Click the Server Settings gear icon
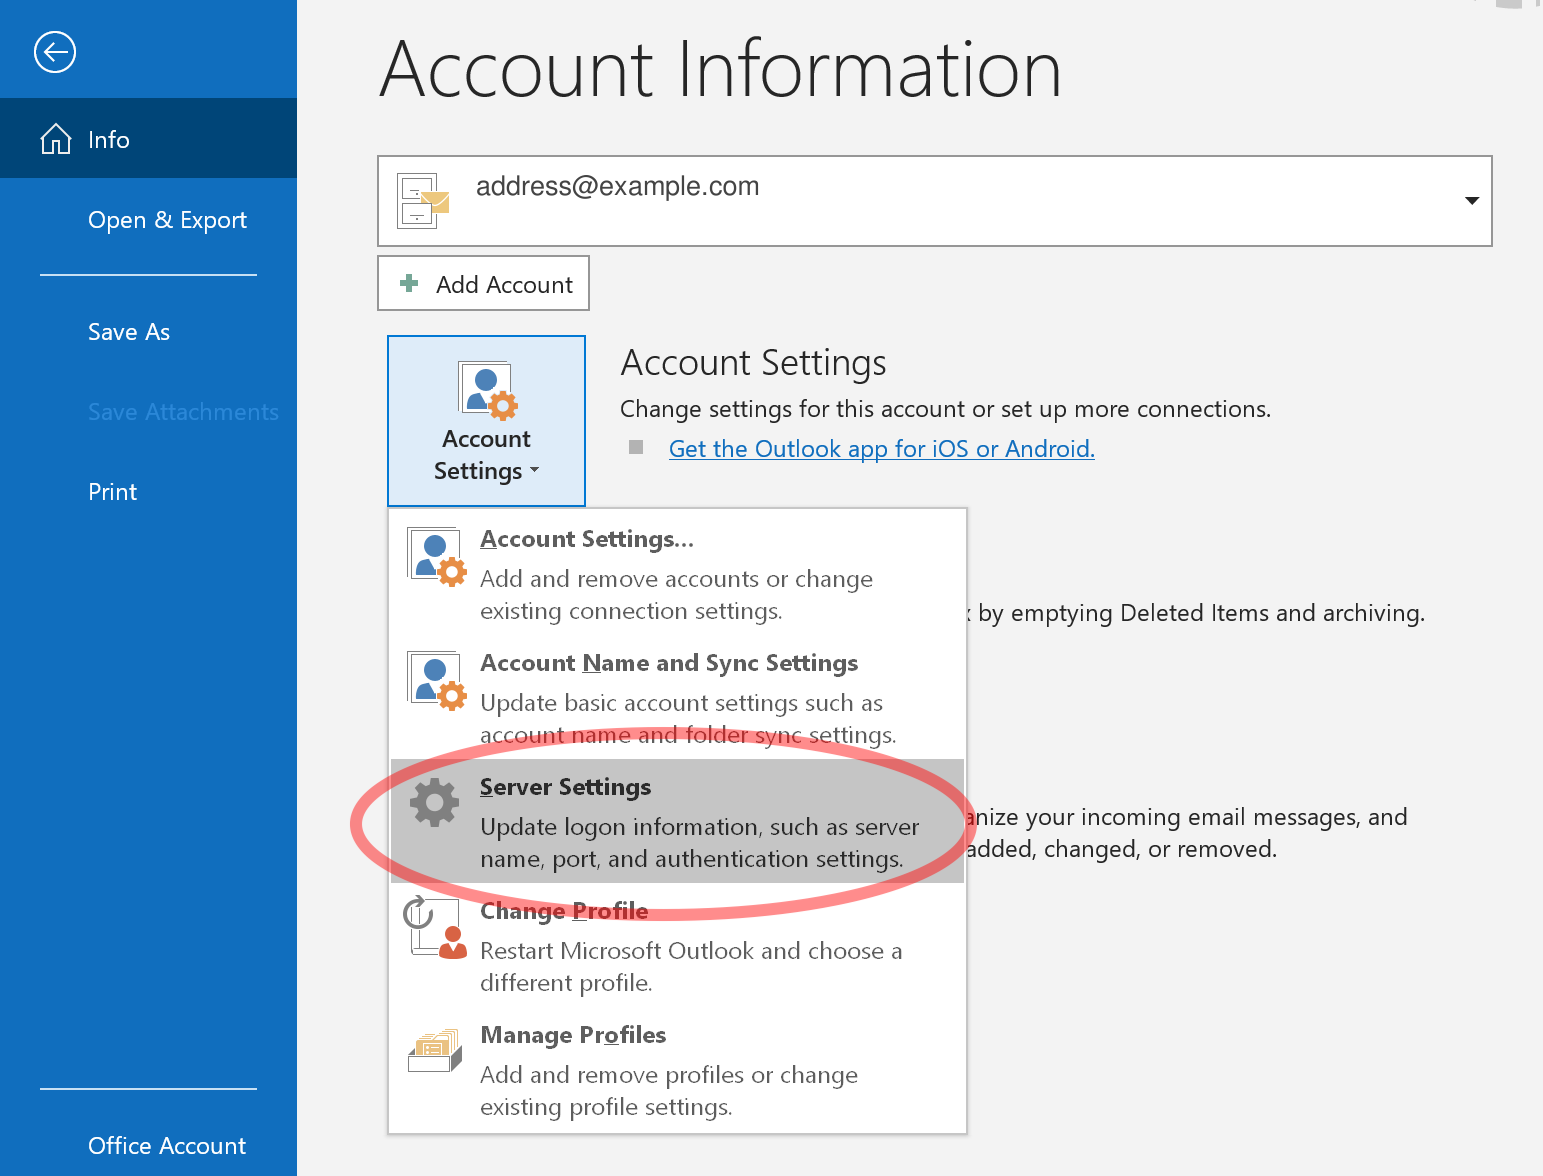The width and height of the screenshot is (1543, 1176). (433, 802)
